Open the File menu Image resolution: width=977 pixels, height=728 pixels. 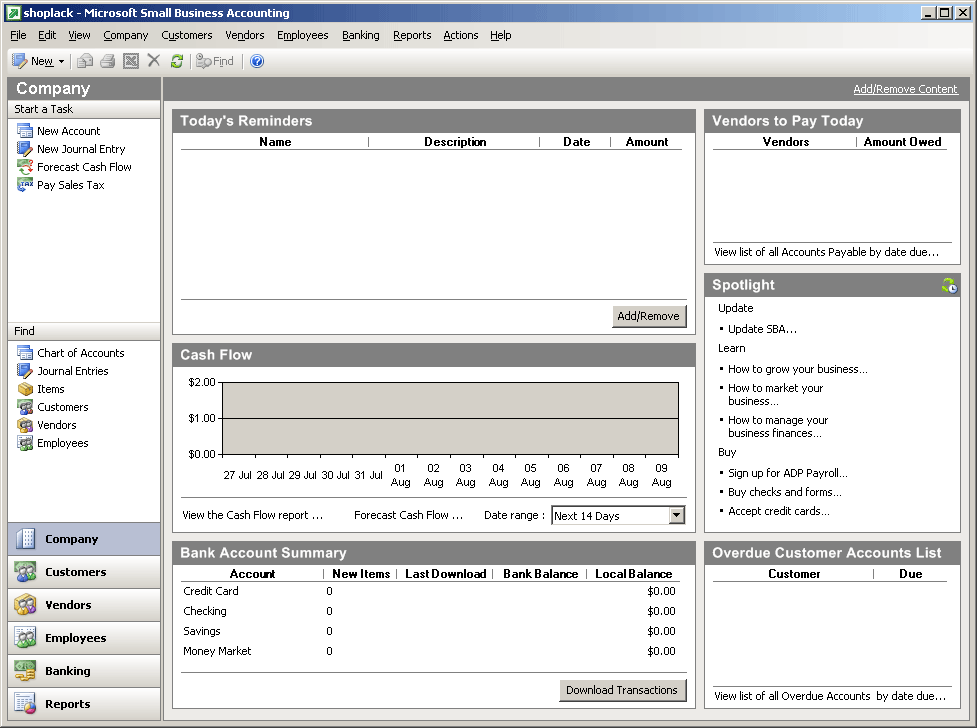(x=19, y=36)
